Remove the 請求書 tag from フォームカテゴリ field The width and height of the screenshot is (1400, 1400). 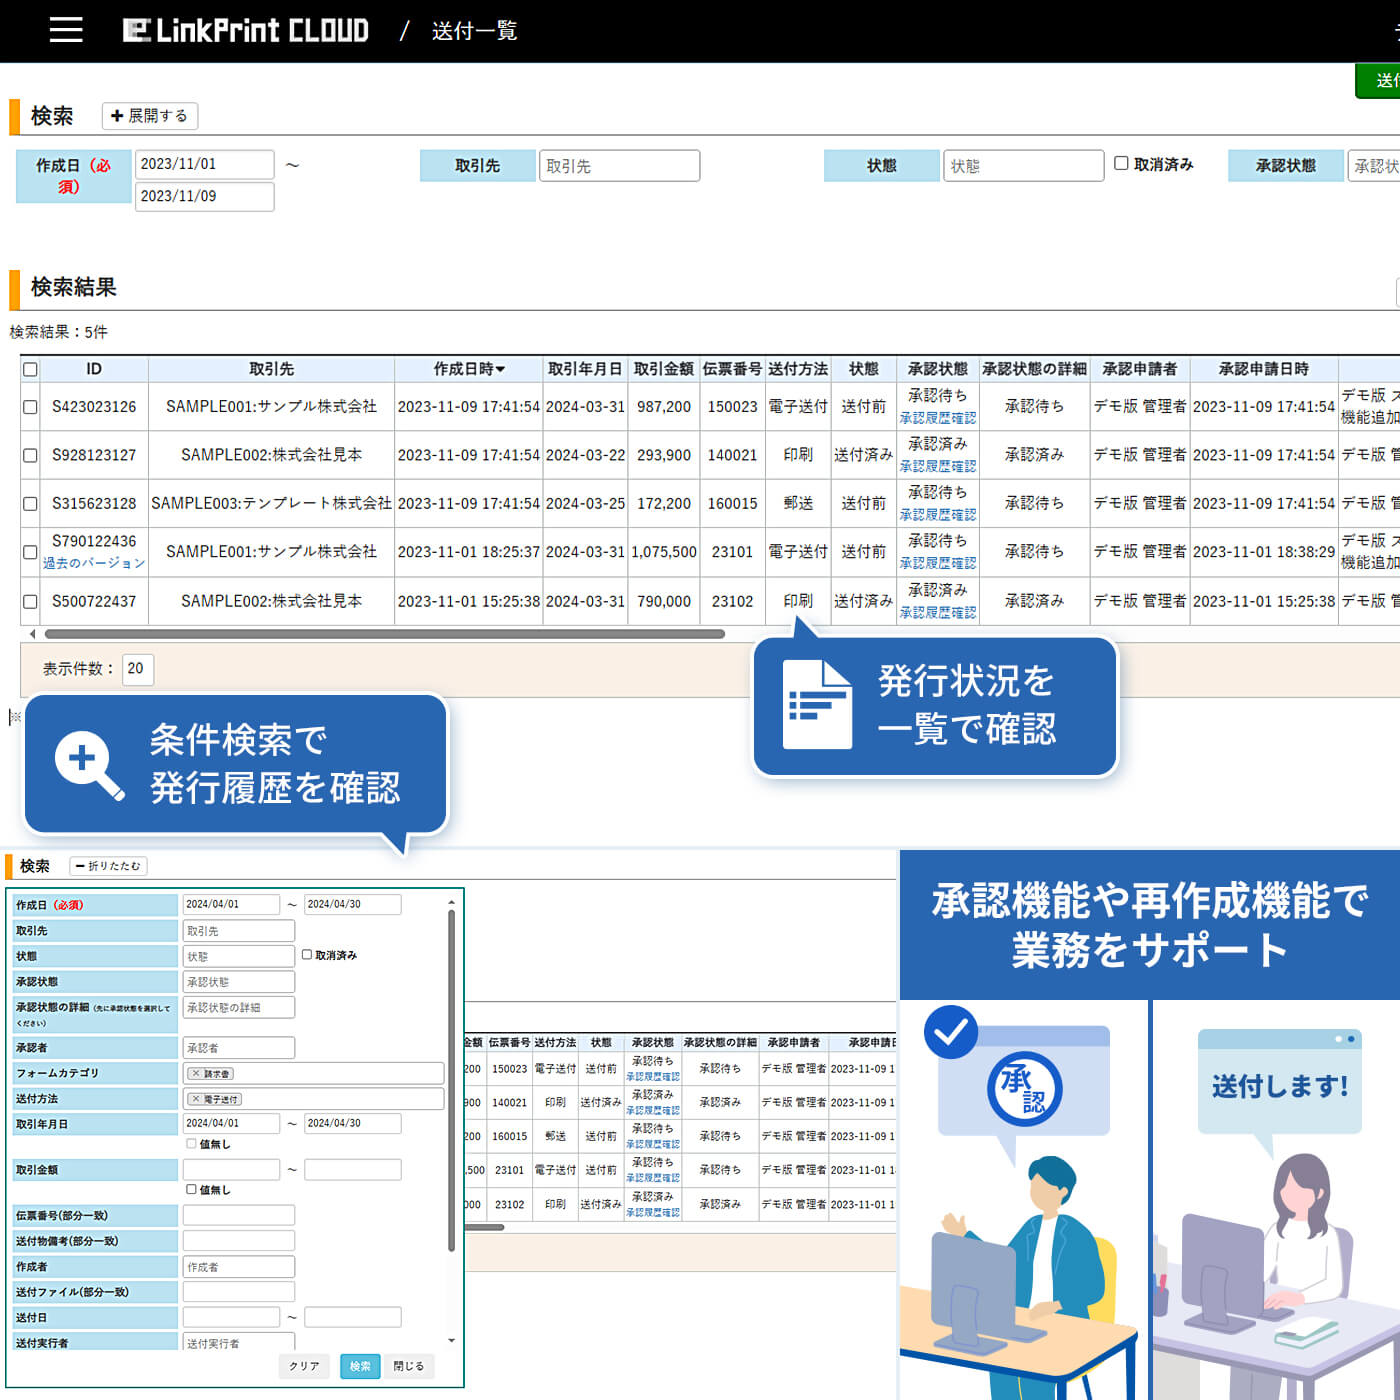point(198,1073)
